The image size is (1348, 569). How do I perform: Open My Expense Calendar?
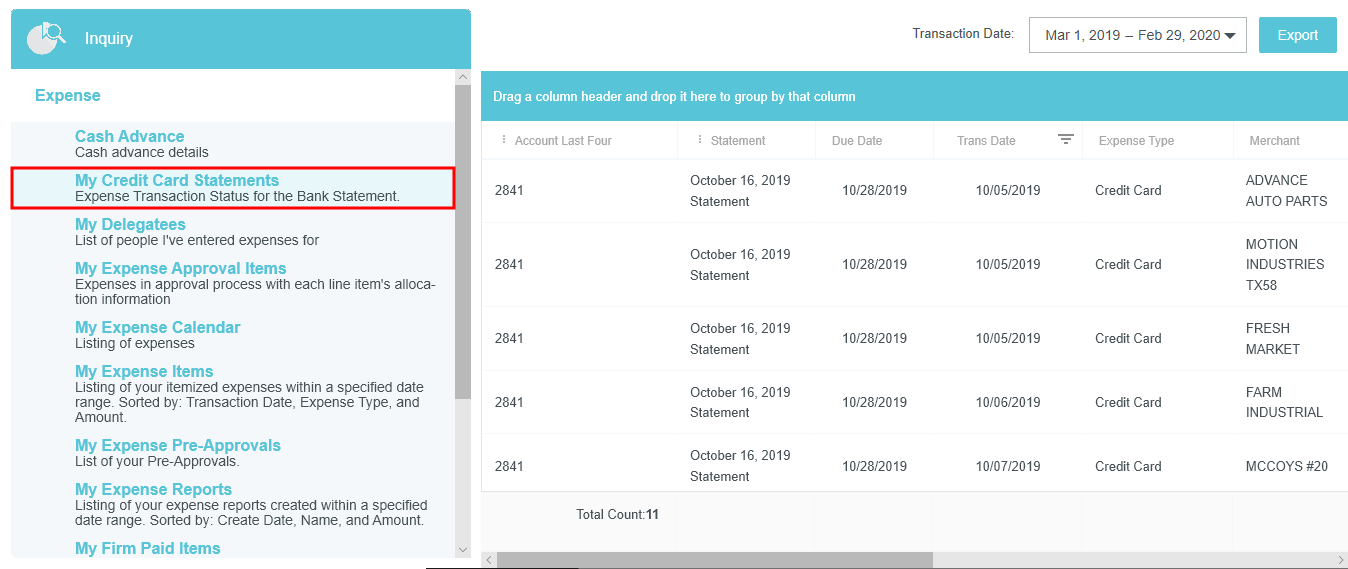pyautogui.click(x=157, y=328)
